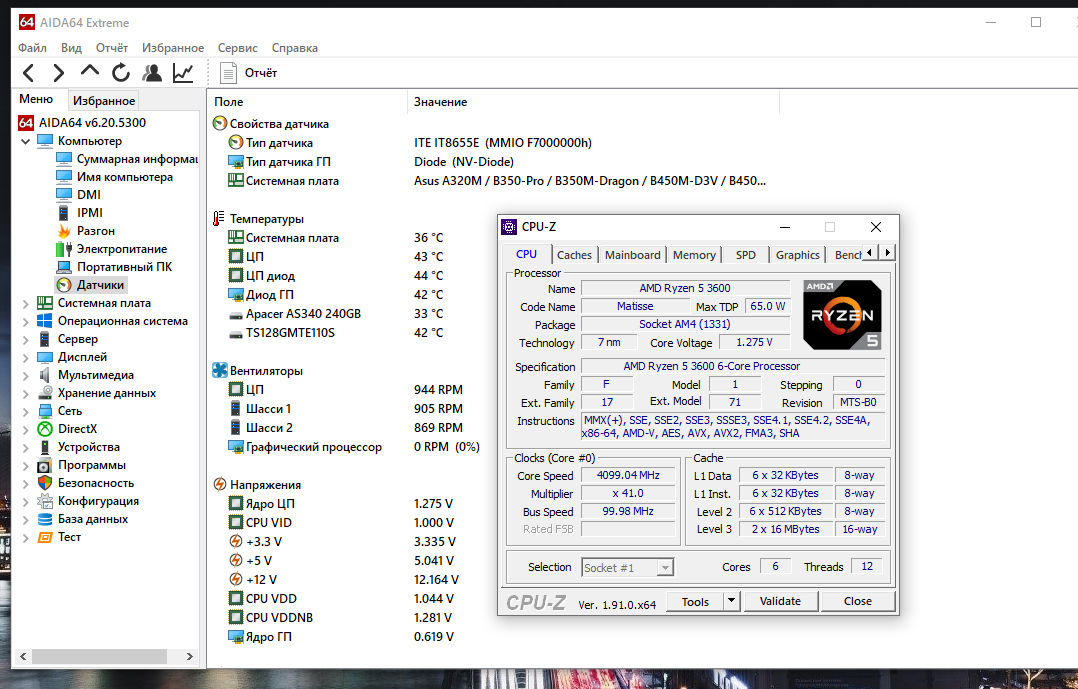Expand the Сервер tree node

25,339
